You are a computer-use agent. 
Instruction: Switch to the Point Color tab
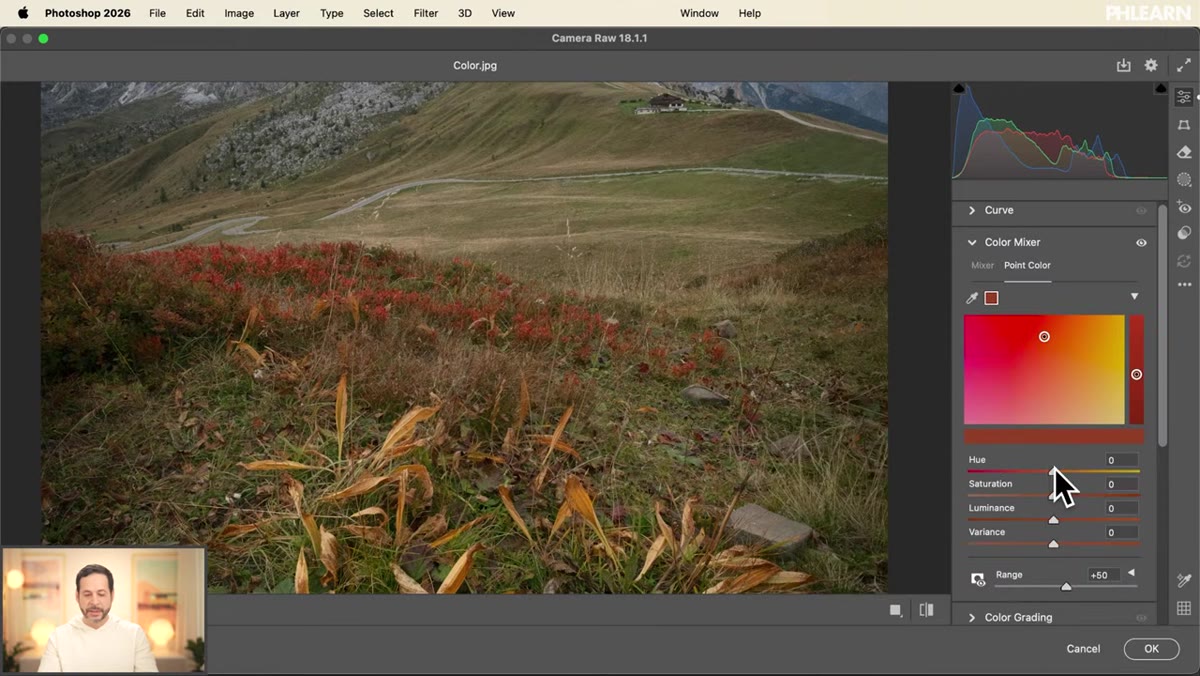coord(1027,265)
